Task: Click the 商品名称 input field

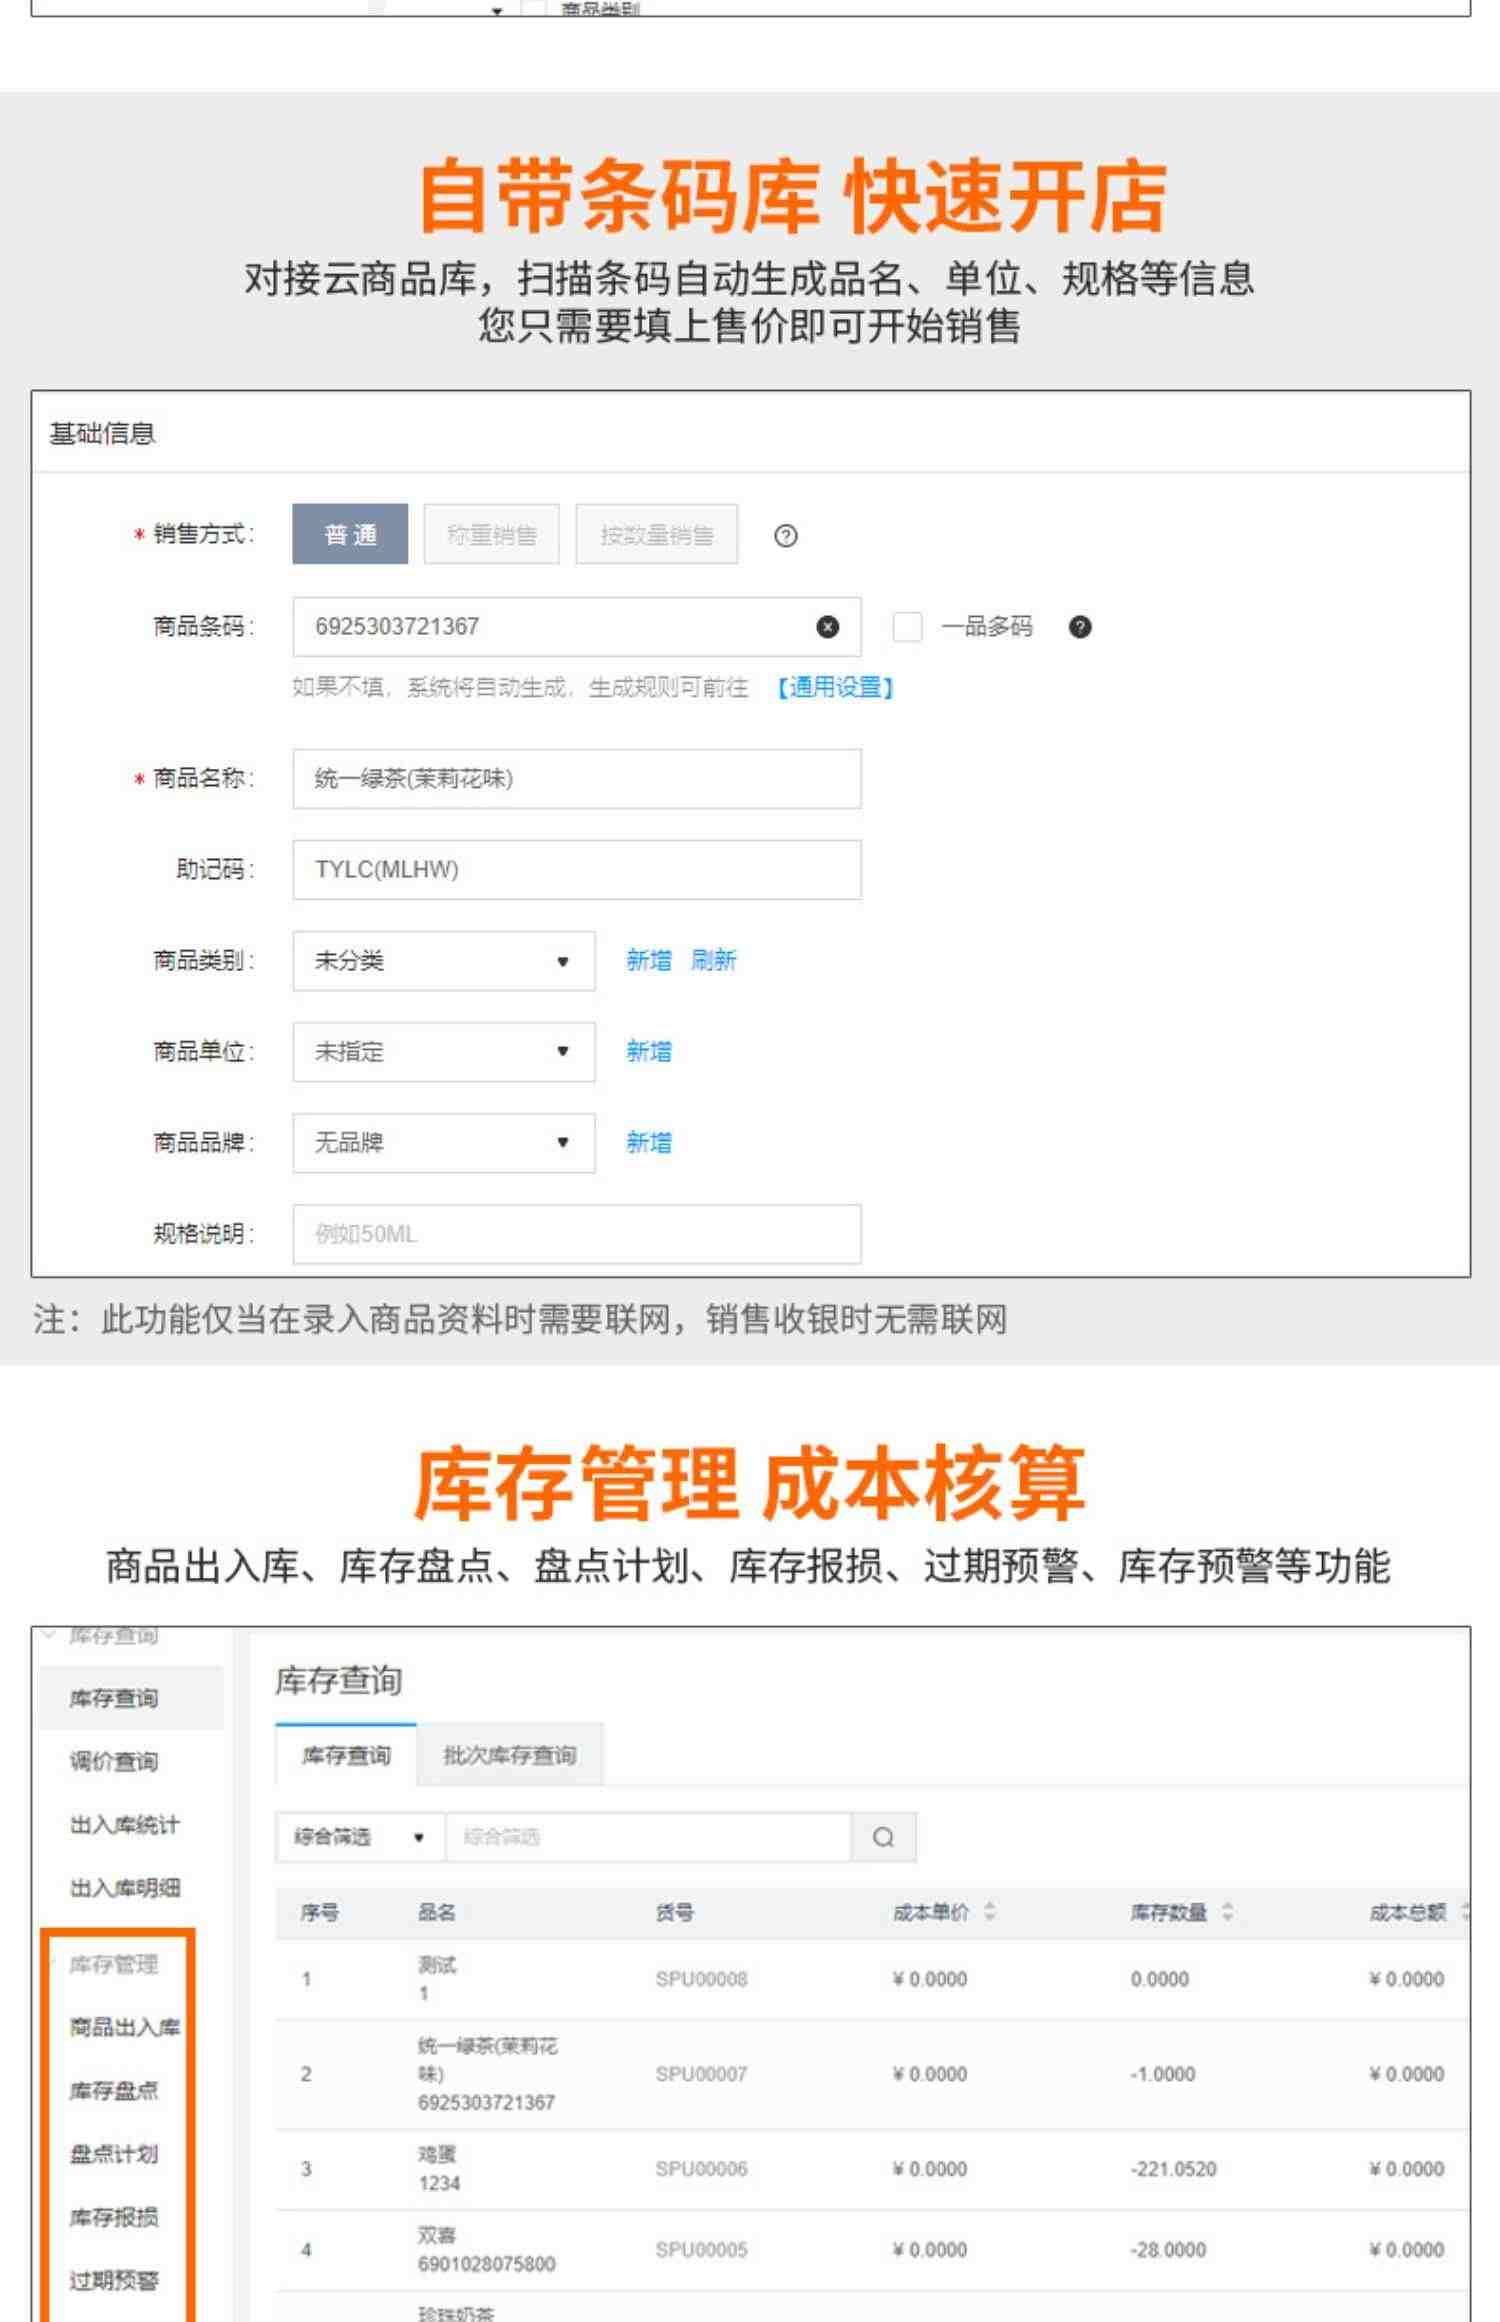Action: point(577,779)
